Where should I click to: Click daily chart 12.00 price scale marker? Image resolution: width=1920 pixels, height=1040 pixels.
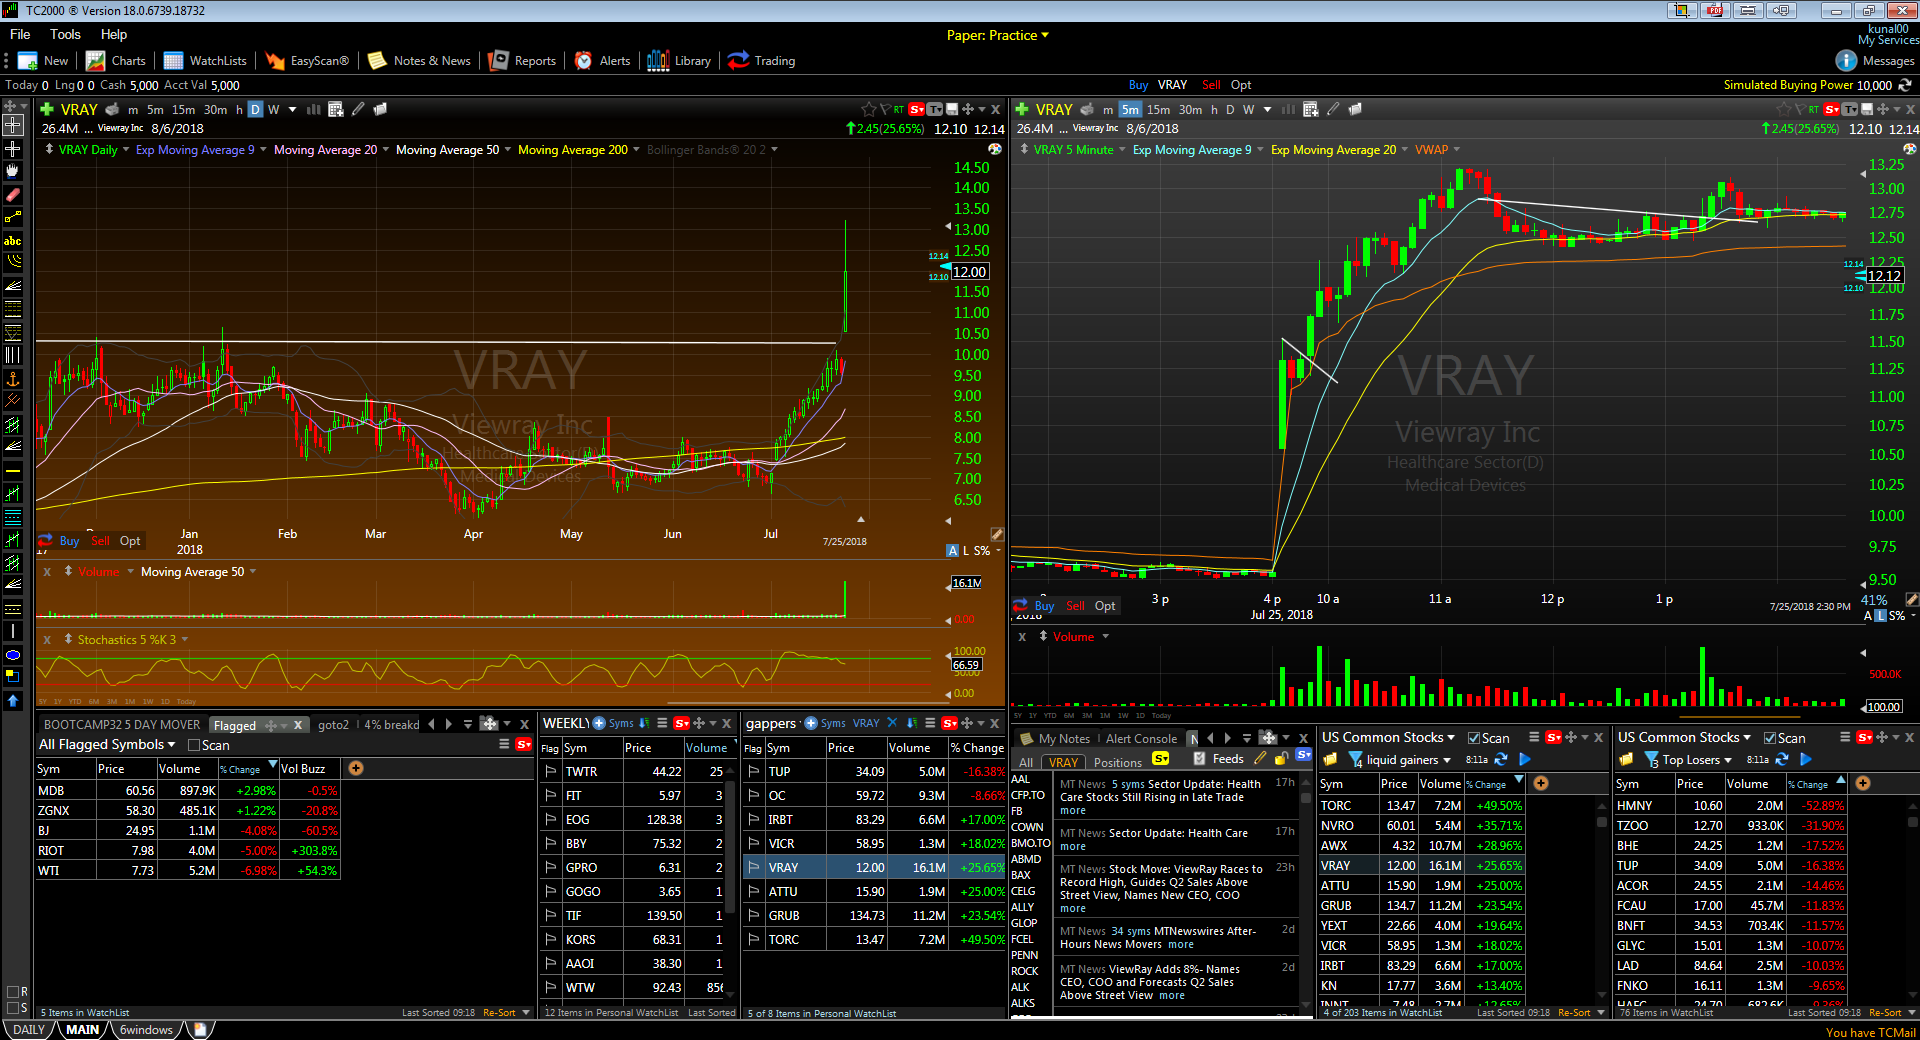tap(969, 272)
